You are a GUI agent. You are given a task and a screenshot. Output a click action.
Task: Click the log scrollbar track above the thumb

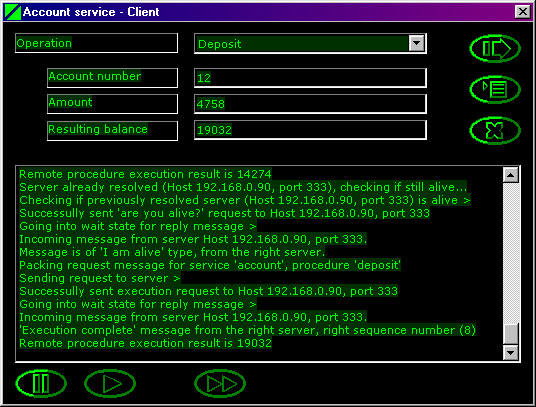click(x=511, y=252)
